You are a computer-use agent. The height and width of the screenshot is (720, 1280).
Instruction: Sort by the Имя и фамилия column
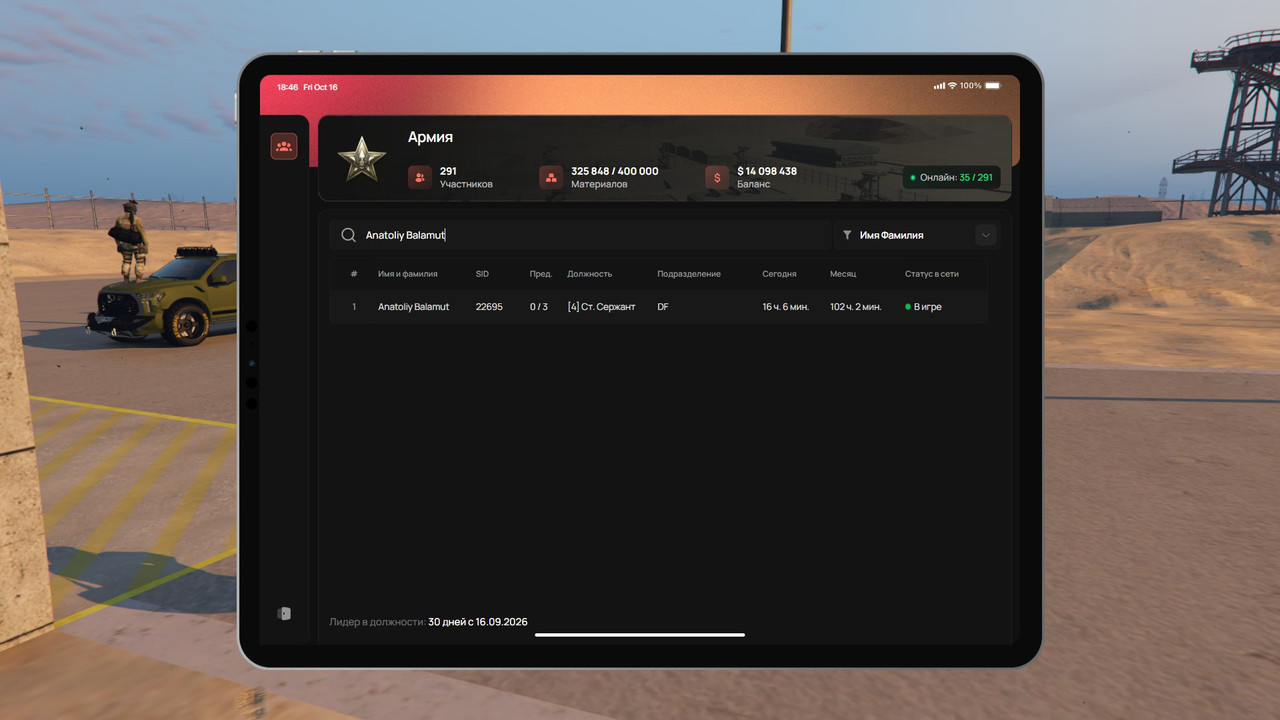pos(407,274)
